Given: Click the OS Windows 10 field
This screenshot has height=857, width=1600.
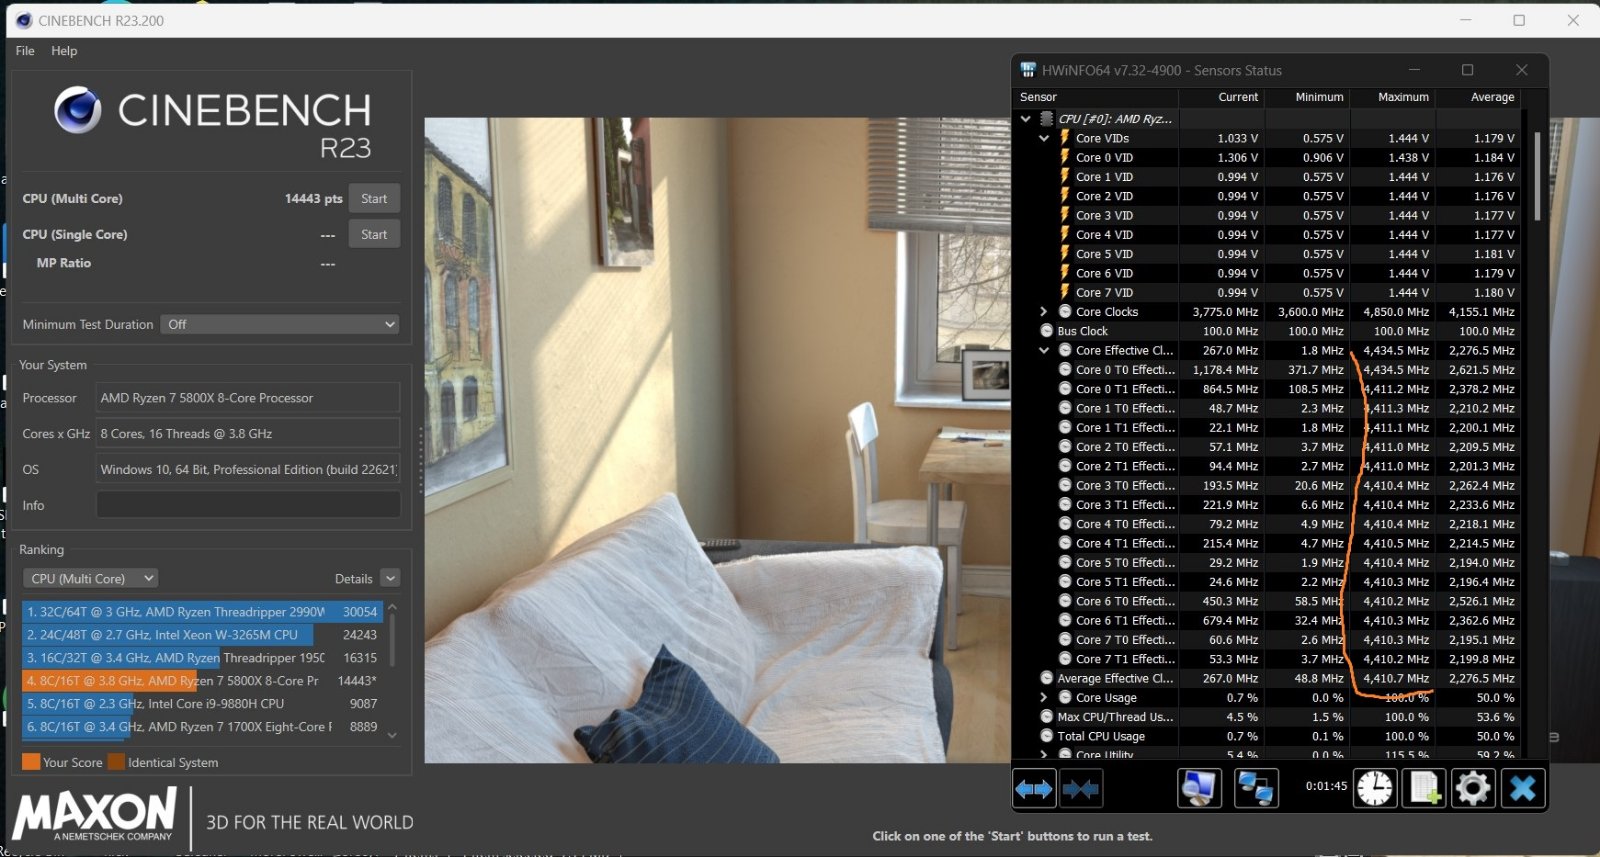Looking at the screenshot, I should (x=248, y=469).
